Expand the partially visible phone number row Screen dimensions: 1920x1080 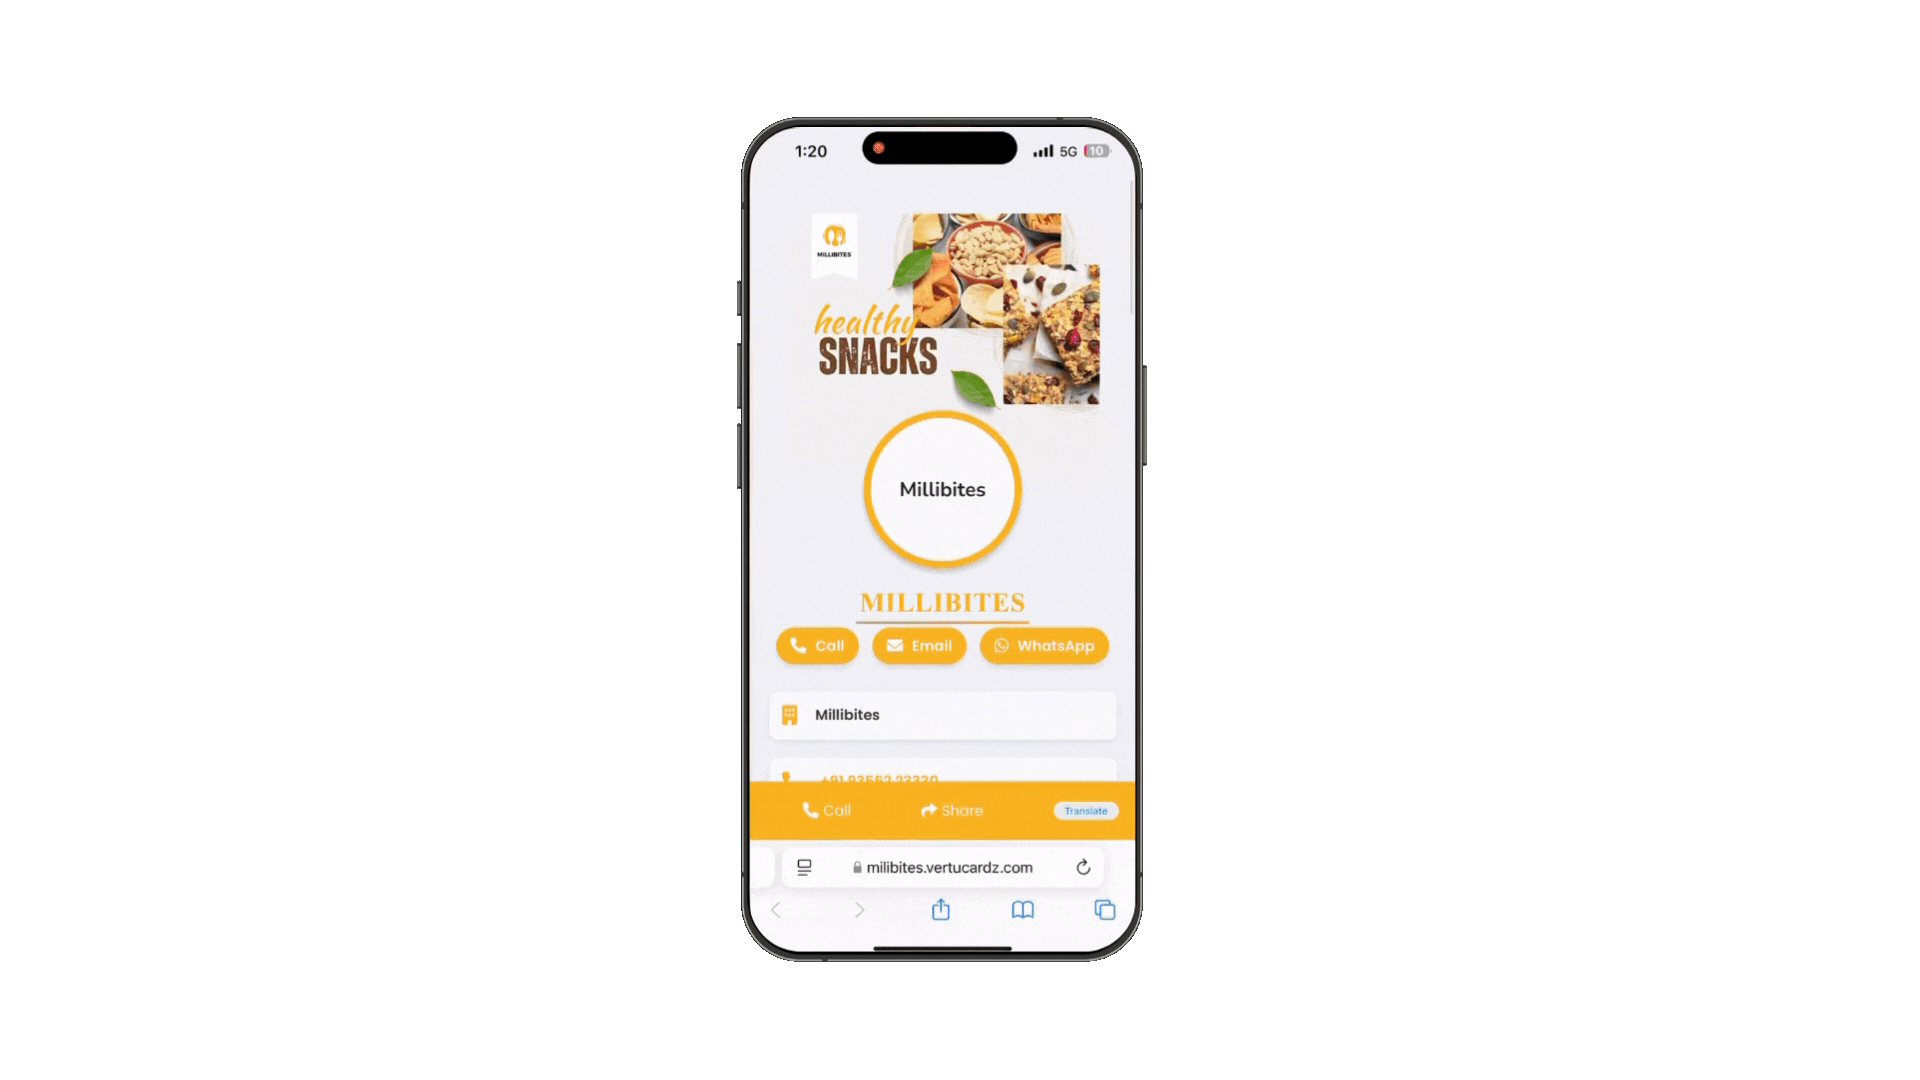[x=942, y=775]
